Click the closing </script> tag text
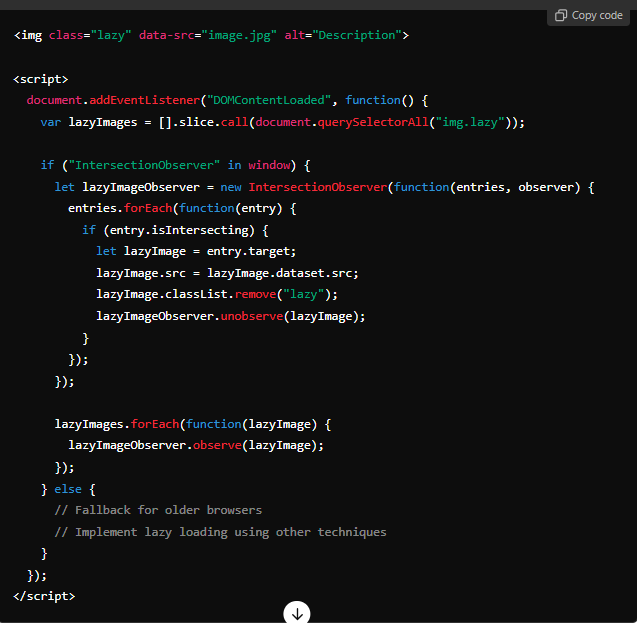This screenshot has width=637, height=623. coord(44,596)
